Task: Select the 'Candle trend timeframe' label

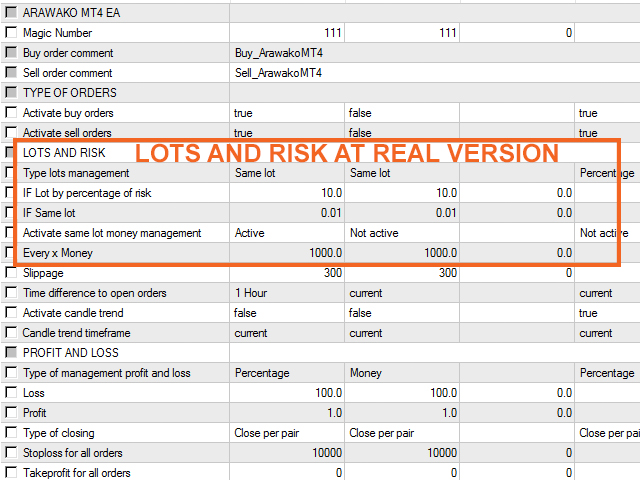Action: tap(76, 333)
